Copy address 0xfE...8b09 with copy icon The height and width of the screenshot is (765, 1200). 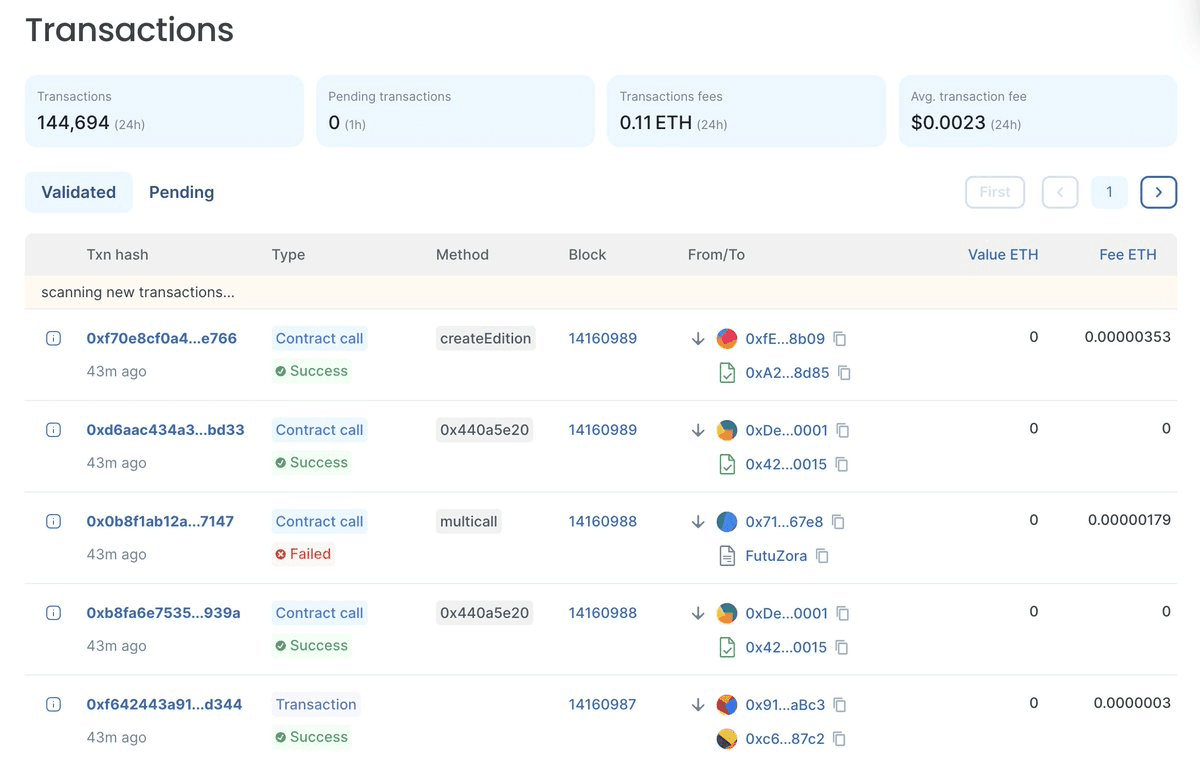[x=840, y=339]
